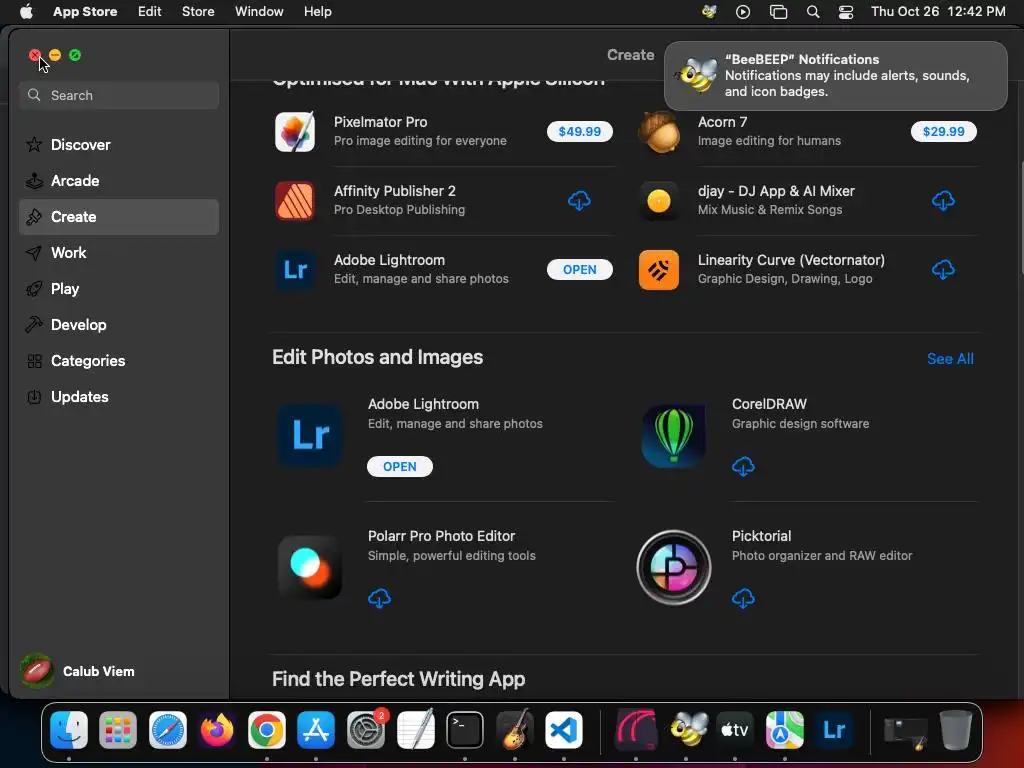Click the clock showing Thu Oct 26
This screenshot has height=768, width=1024.
(938, 12)
